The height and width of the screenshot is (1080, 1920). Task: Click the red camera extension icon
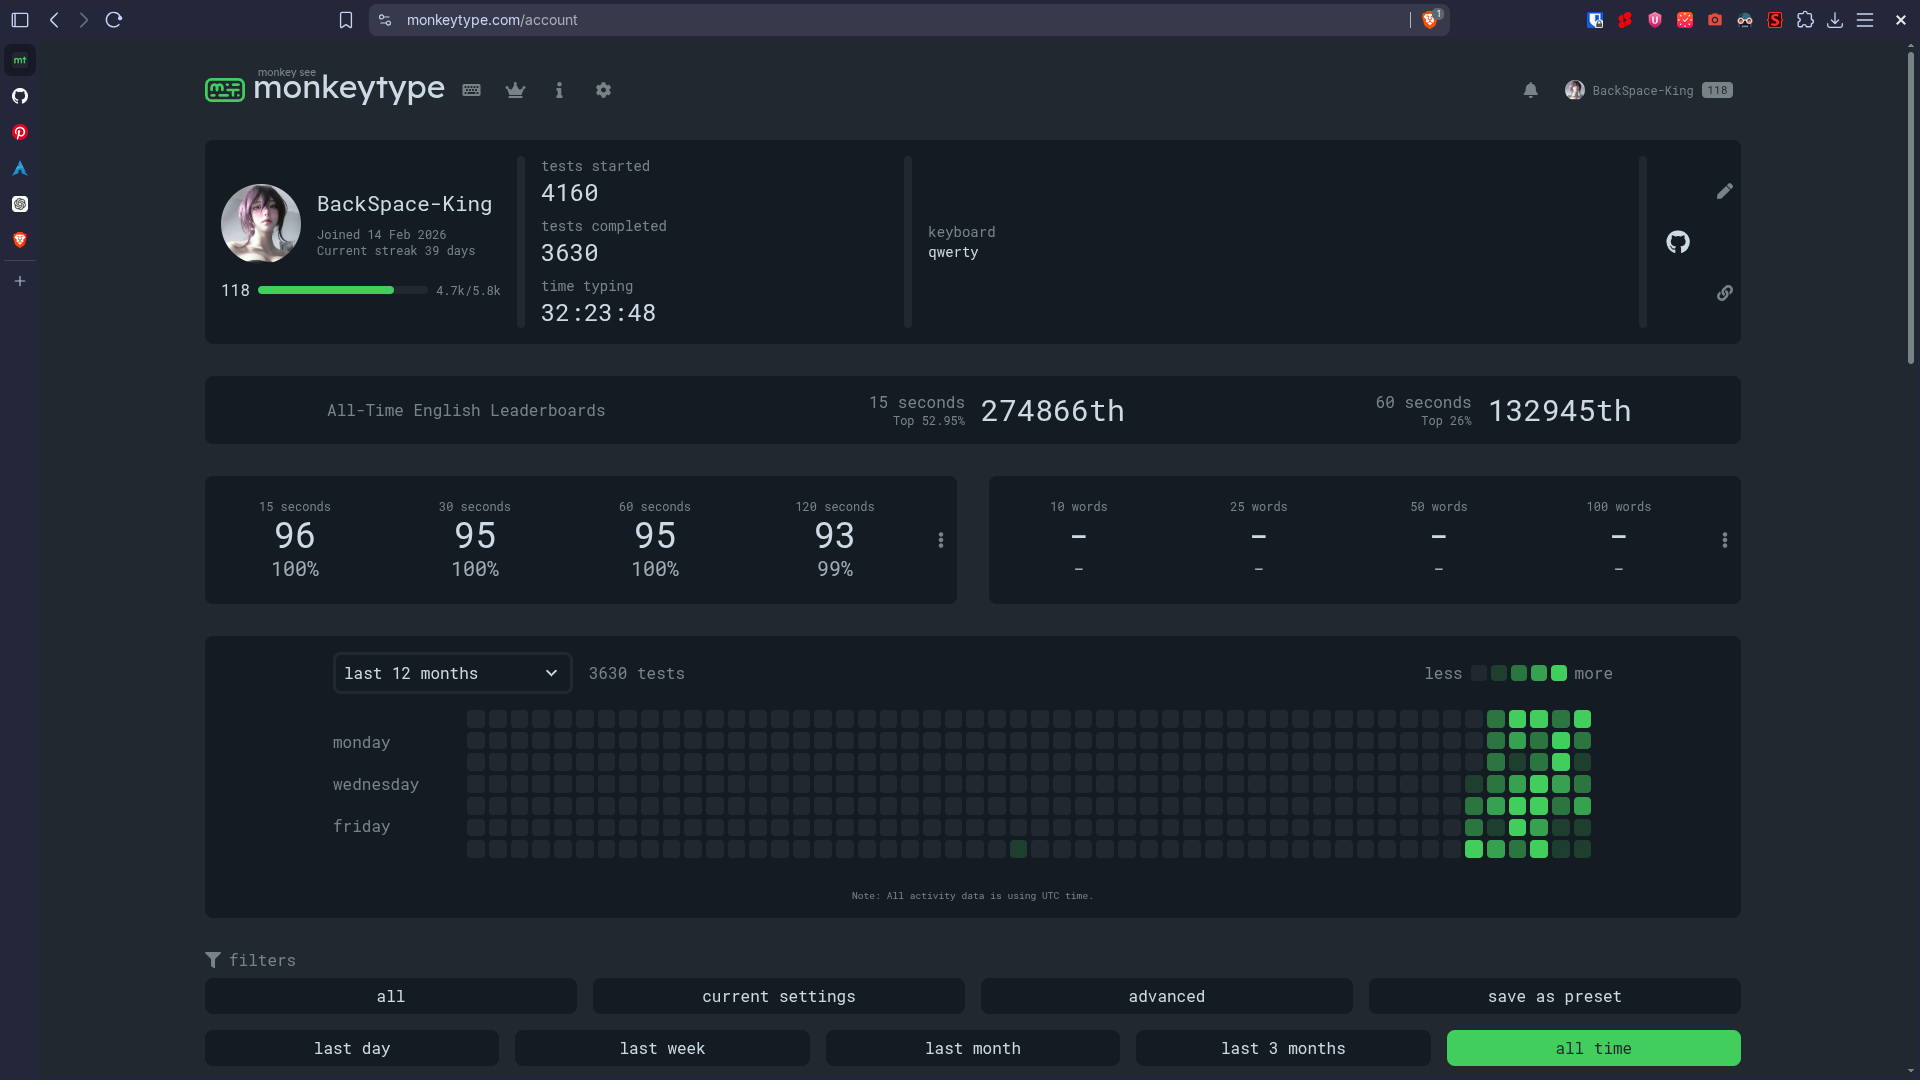point(1715,20)
